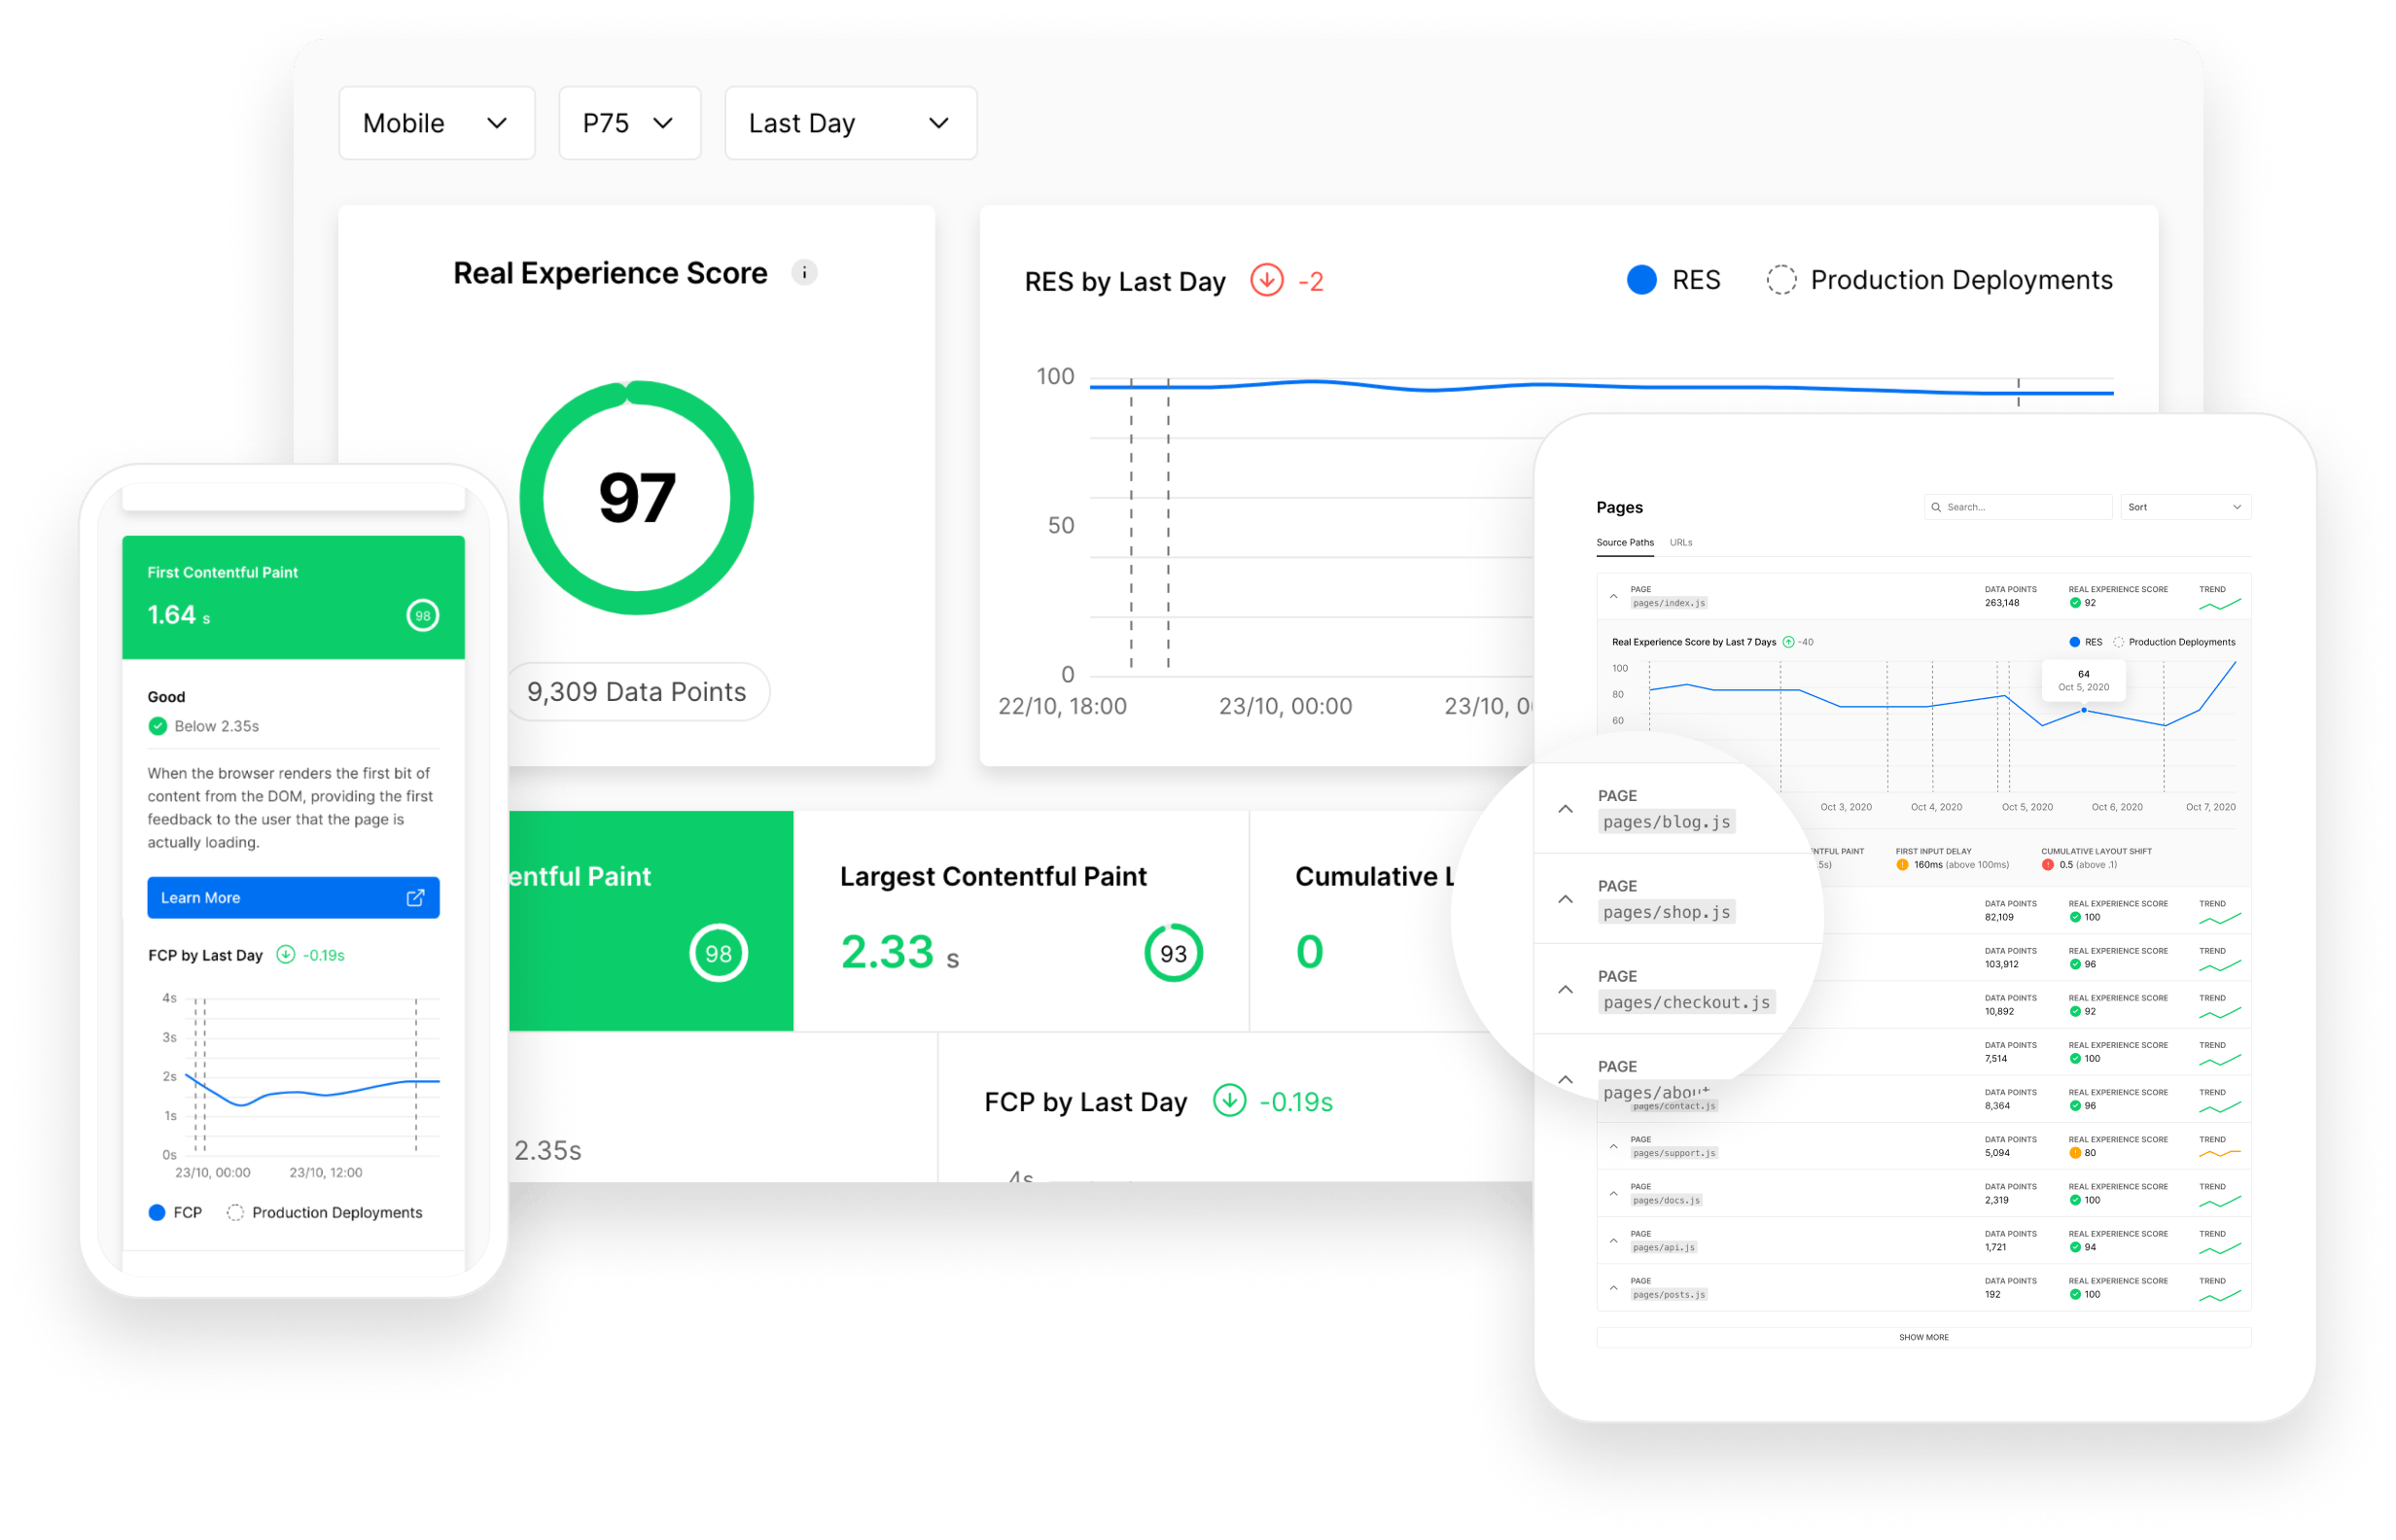Click the orange First Input Delay warning icon

pyautogui.click(x=1901, y=864)
